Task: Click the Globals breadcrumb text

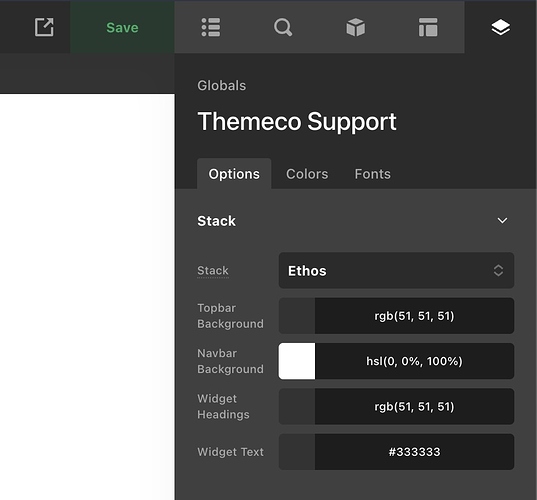Action: [222, 86]
